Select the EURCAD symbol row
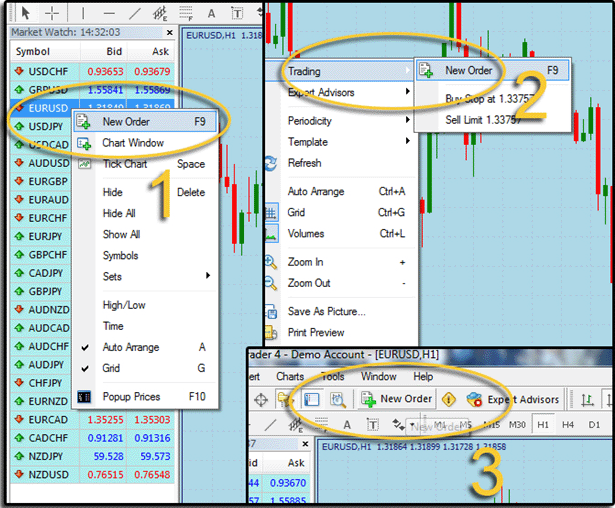 (x=92, y=420)
